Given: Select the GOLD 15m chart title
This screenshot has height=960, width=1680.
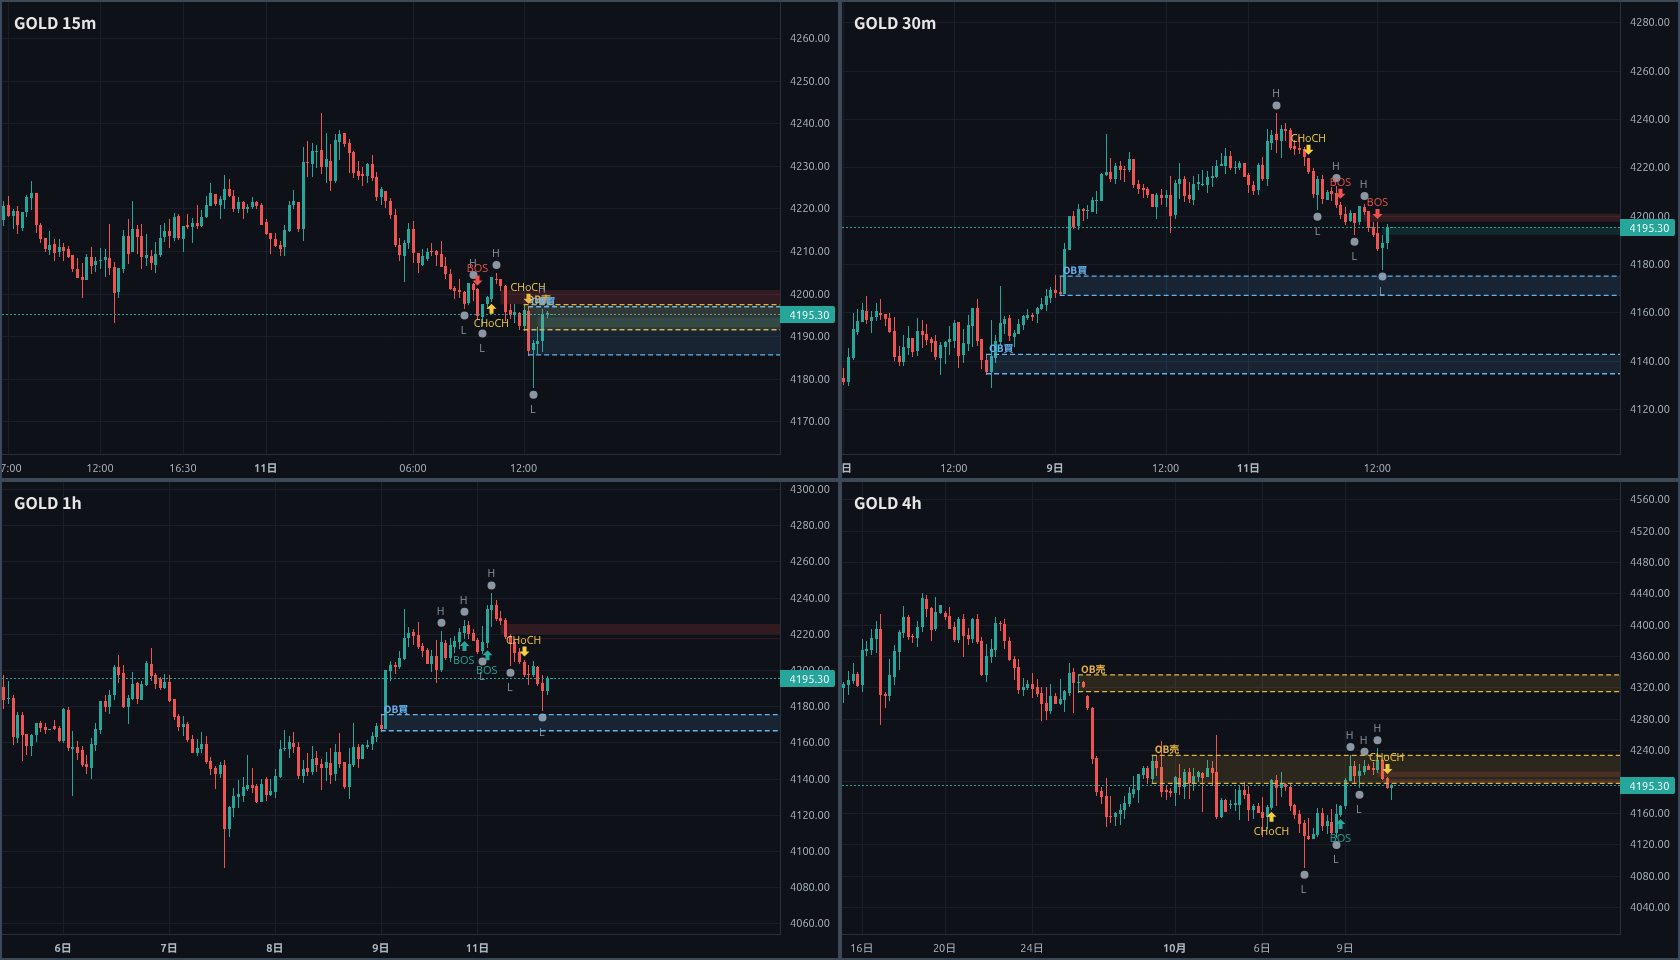Looking at the screenshot, I should [x=55, y=23].
